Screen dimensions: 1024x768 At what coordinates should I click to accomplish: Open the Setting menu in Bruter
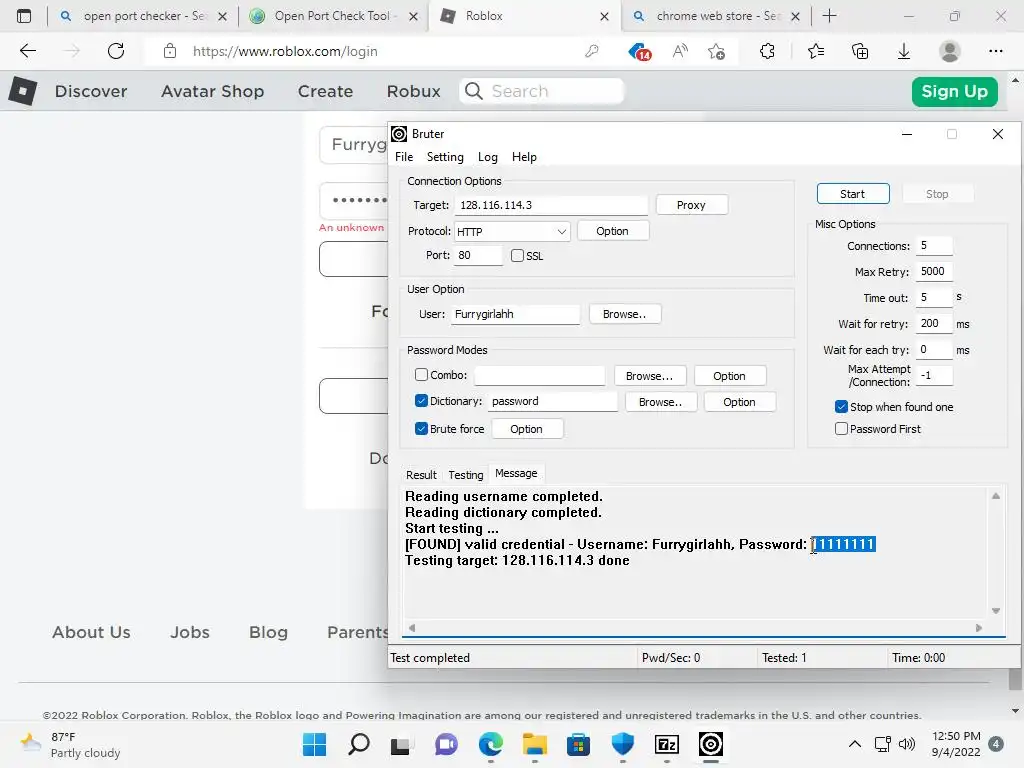tap(445, 157)
